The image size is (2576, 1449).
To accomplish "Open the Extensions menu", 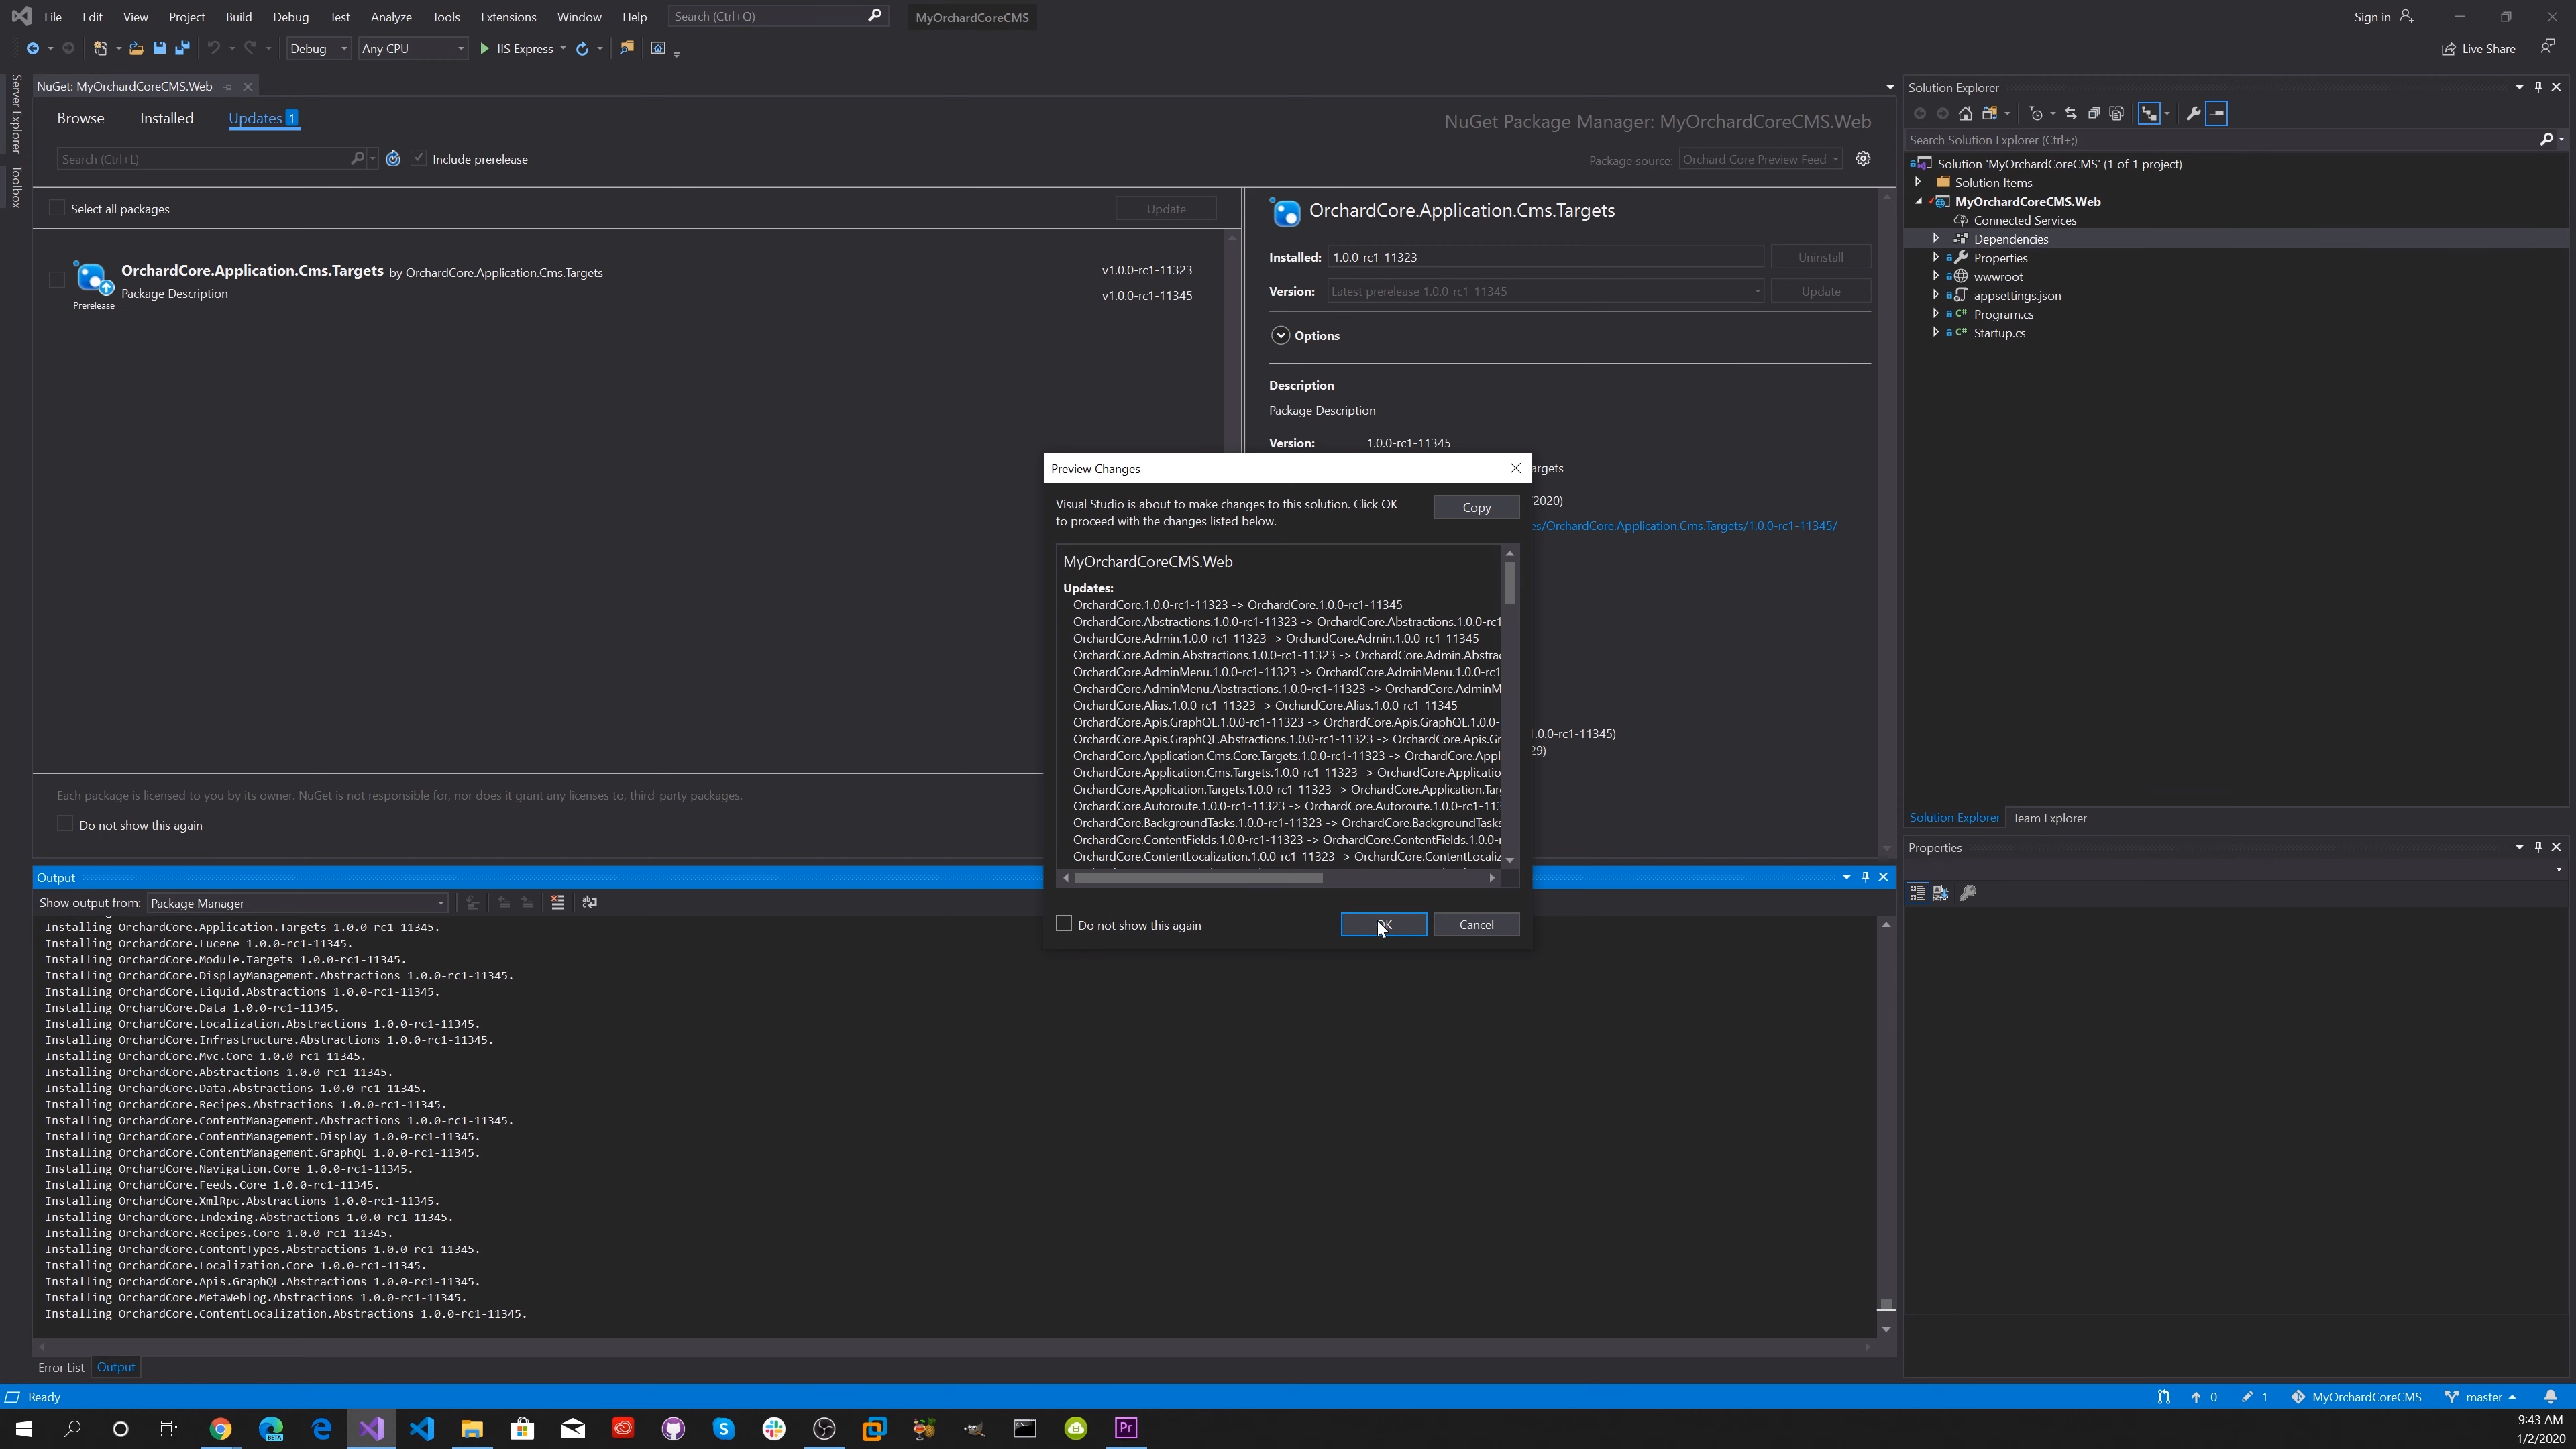I will click(508, 17).
